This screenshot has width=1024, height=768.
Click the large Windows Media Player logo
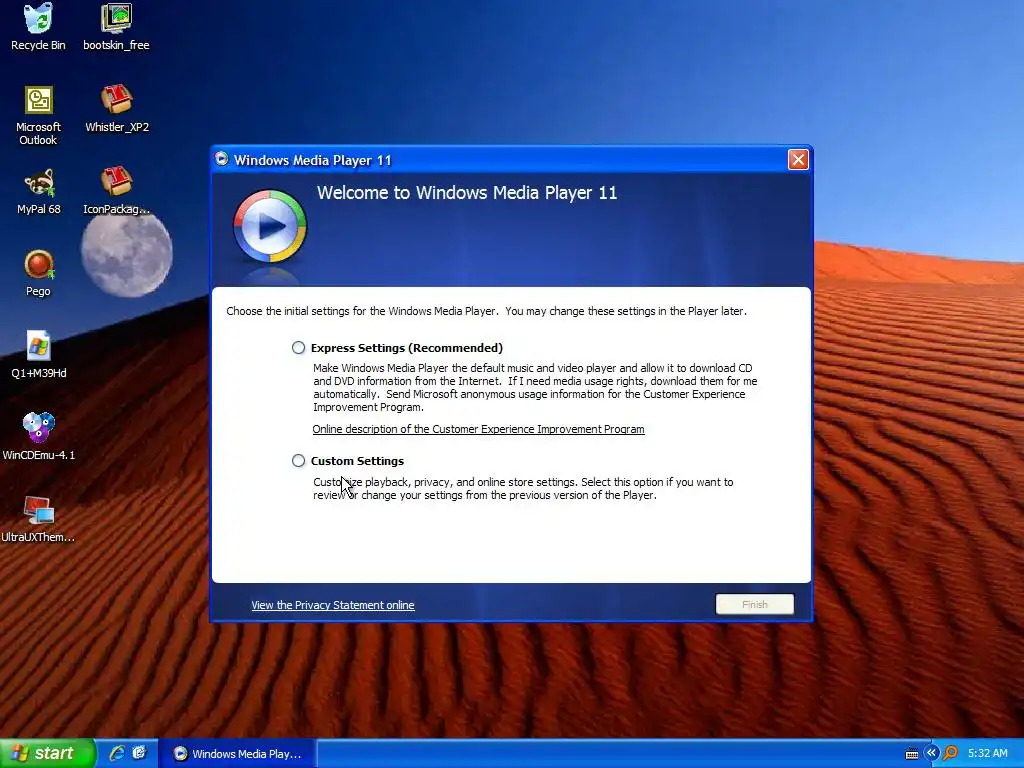click(x=270, y=226)
